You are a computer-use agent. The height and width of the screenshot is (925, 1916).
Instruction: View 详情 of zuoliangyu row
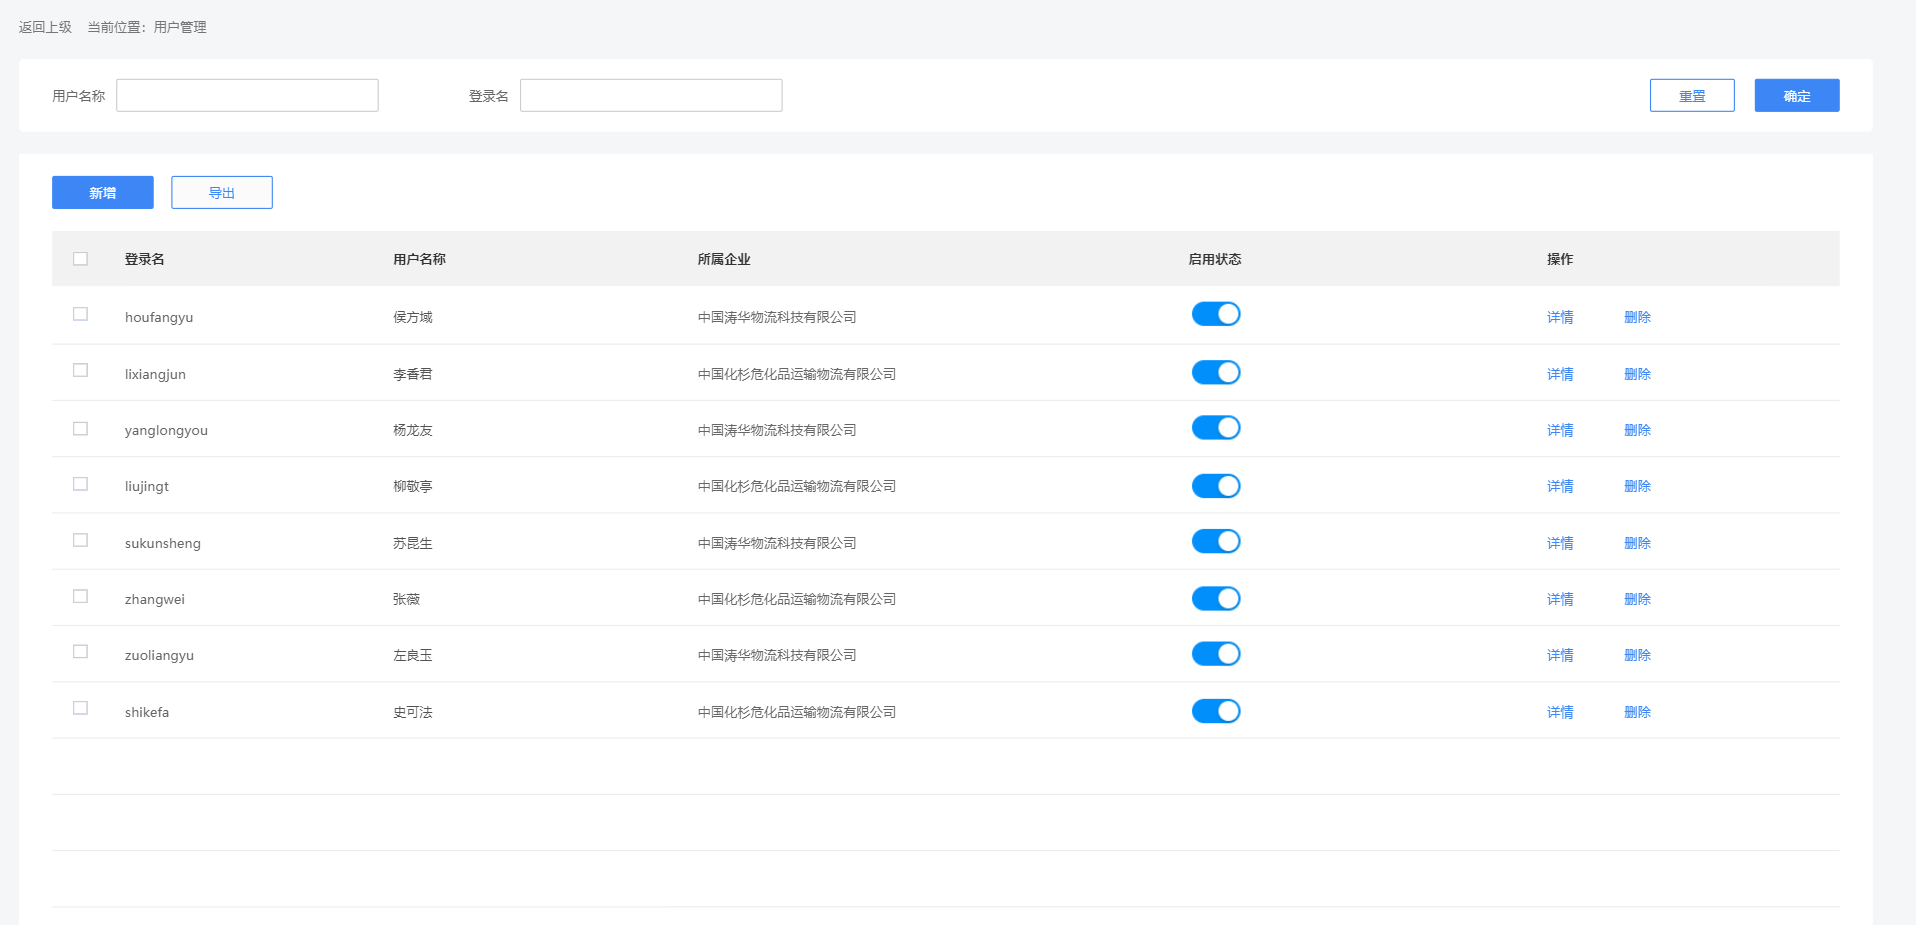pyautogui.click(x=1560, y=655)
